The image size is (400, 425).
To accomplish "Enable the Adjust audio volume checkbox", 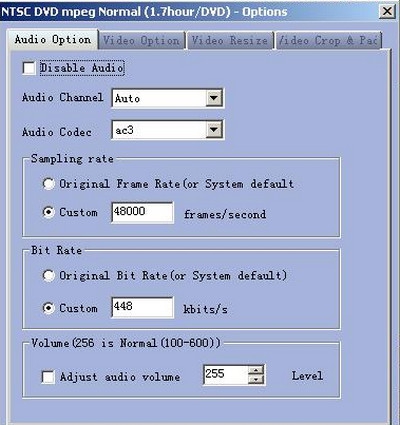I will click(48, 377).
